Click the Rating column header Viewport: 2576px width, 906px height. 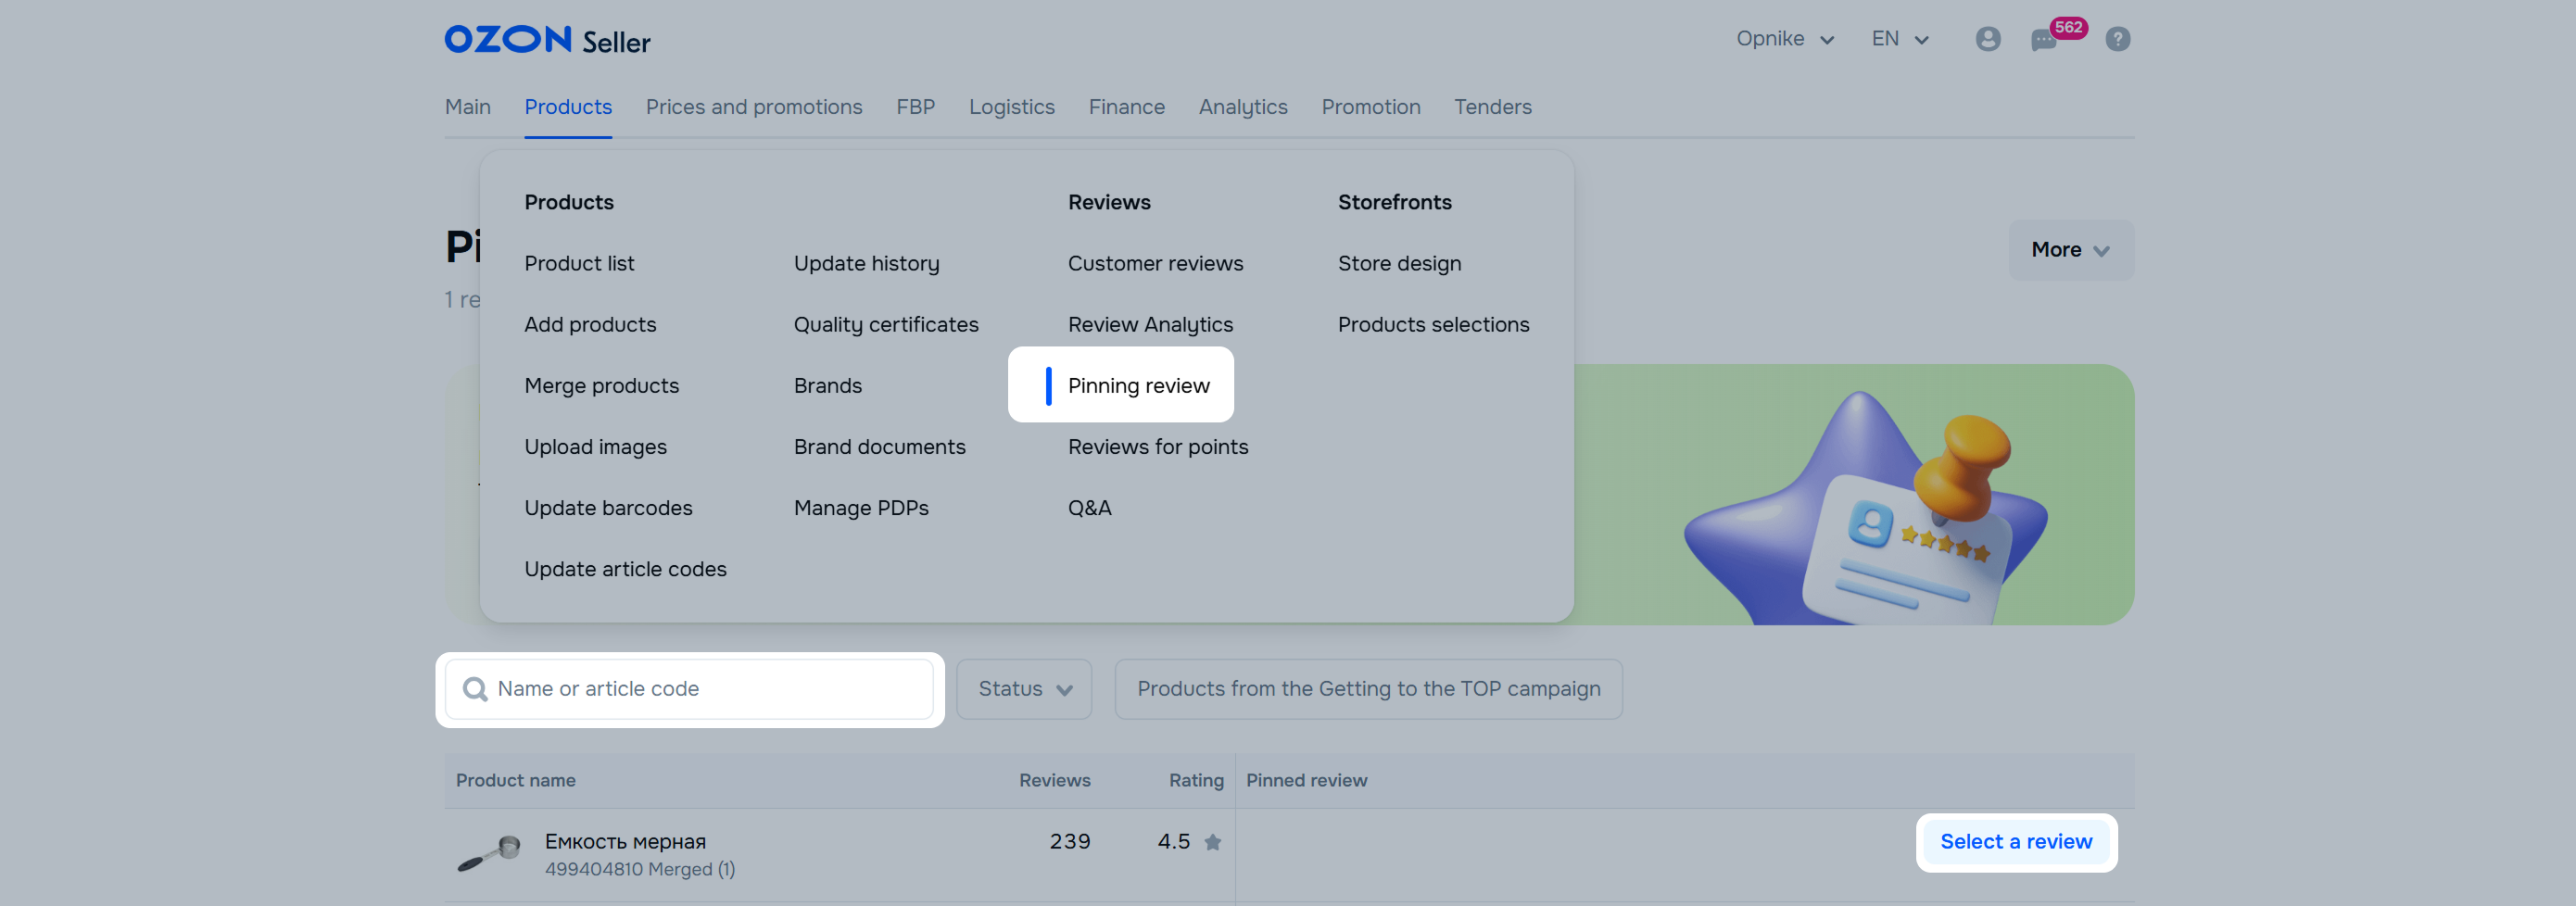(x=1196, y=781)
